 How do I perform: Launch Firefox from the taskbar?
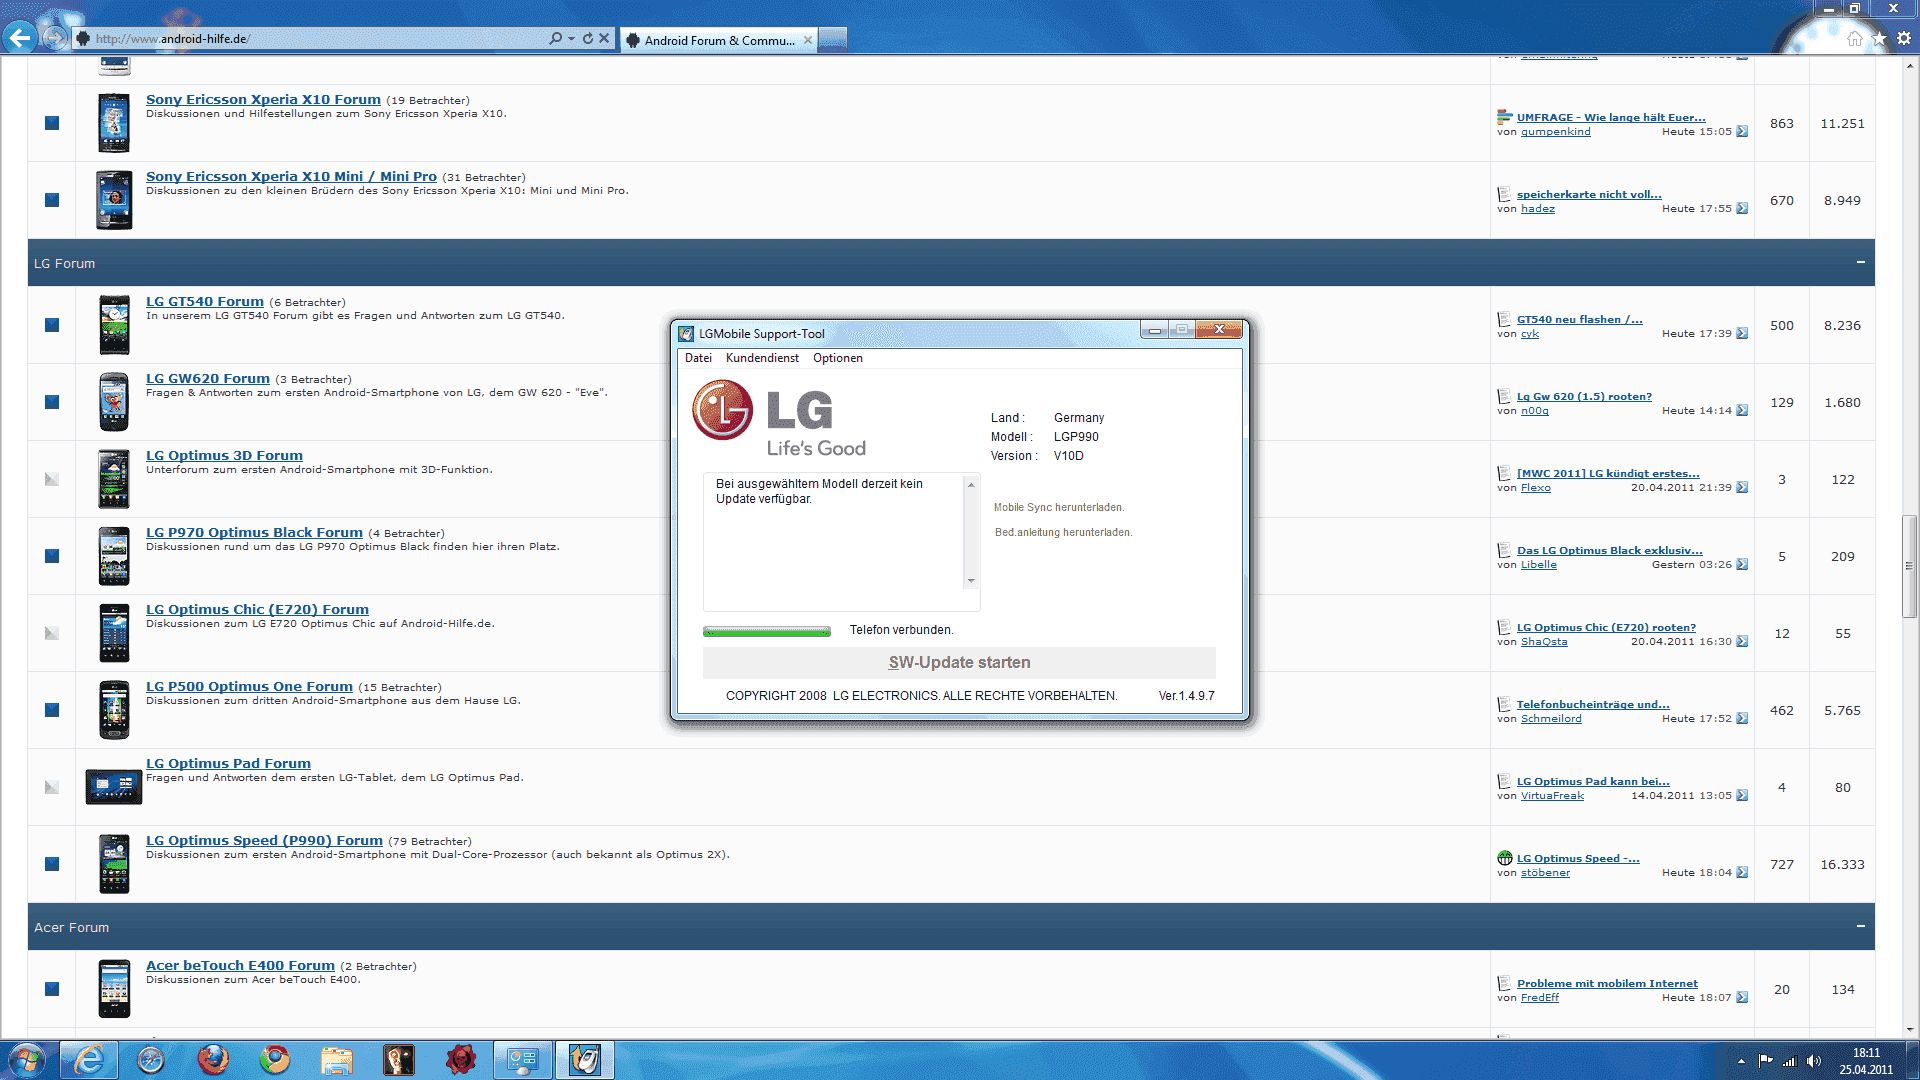tap(213, 1060)
